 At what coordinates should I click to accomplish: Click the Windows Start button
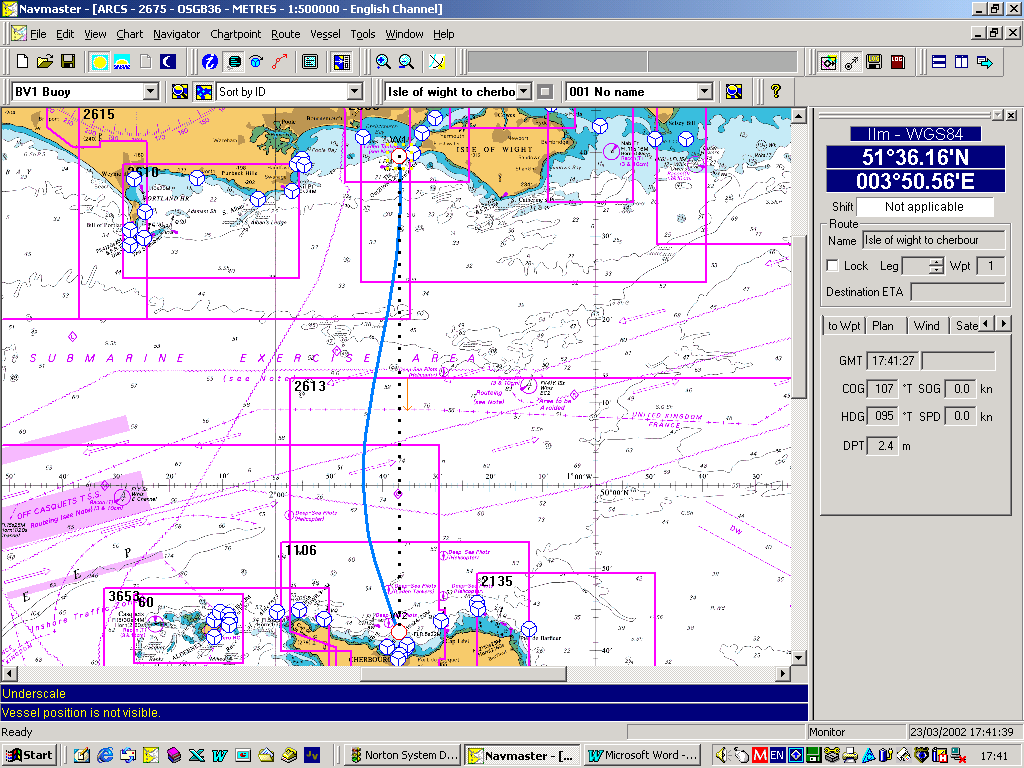tap(29, 755)
